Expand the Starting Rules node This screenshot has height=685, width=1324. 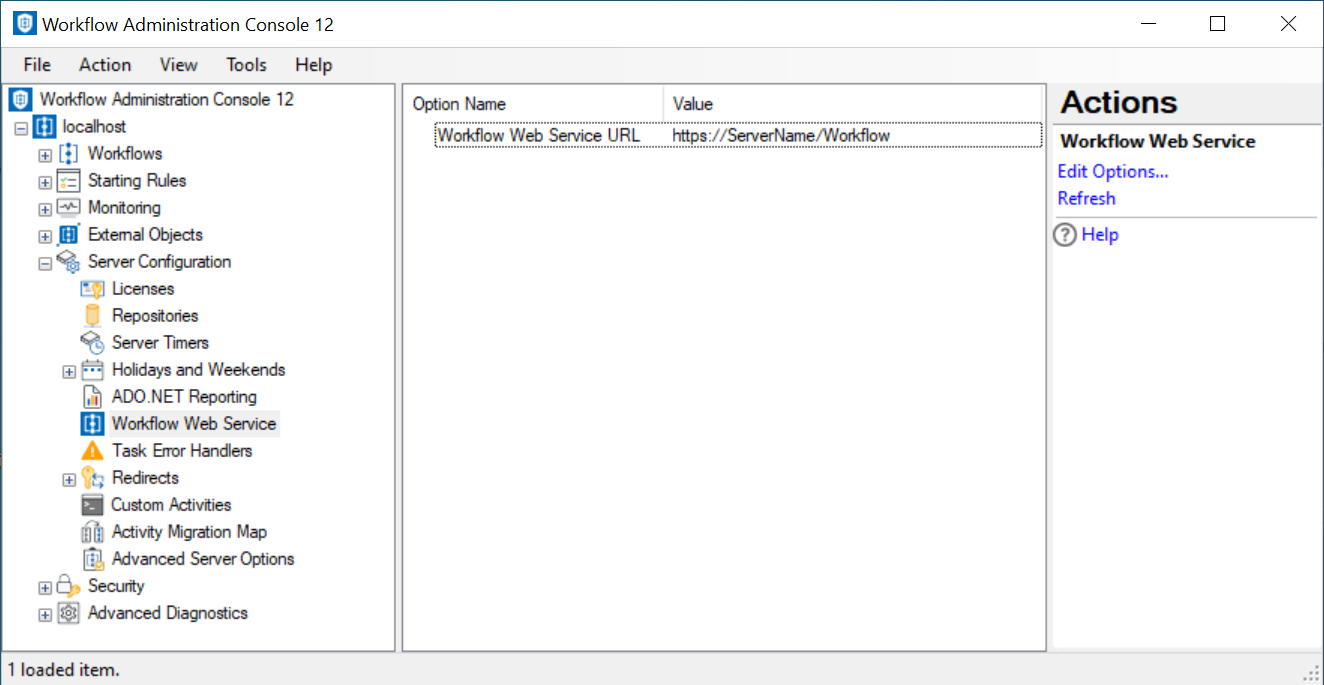[x=45, y=182]
